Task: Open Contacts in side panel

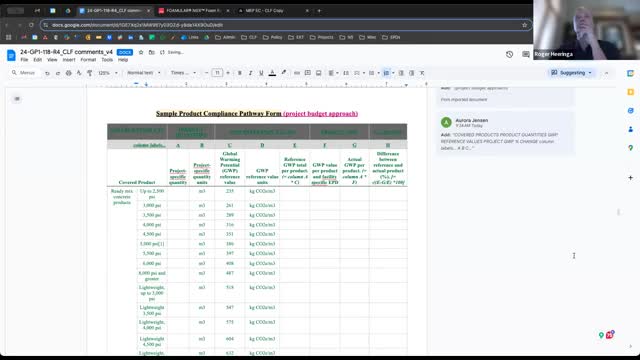Action: tap(631, 129)
